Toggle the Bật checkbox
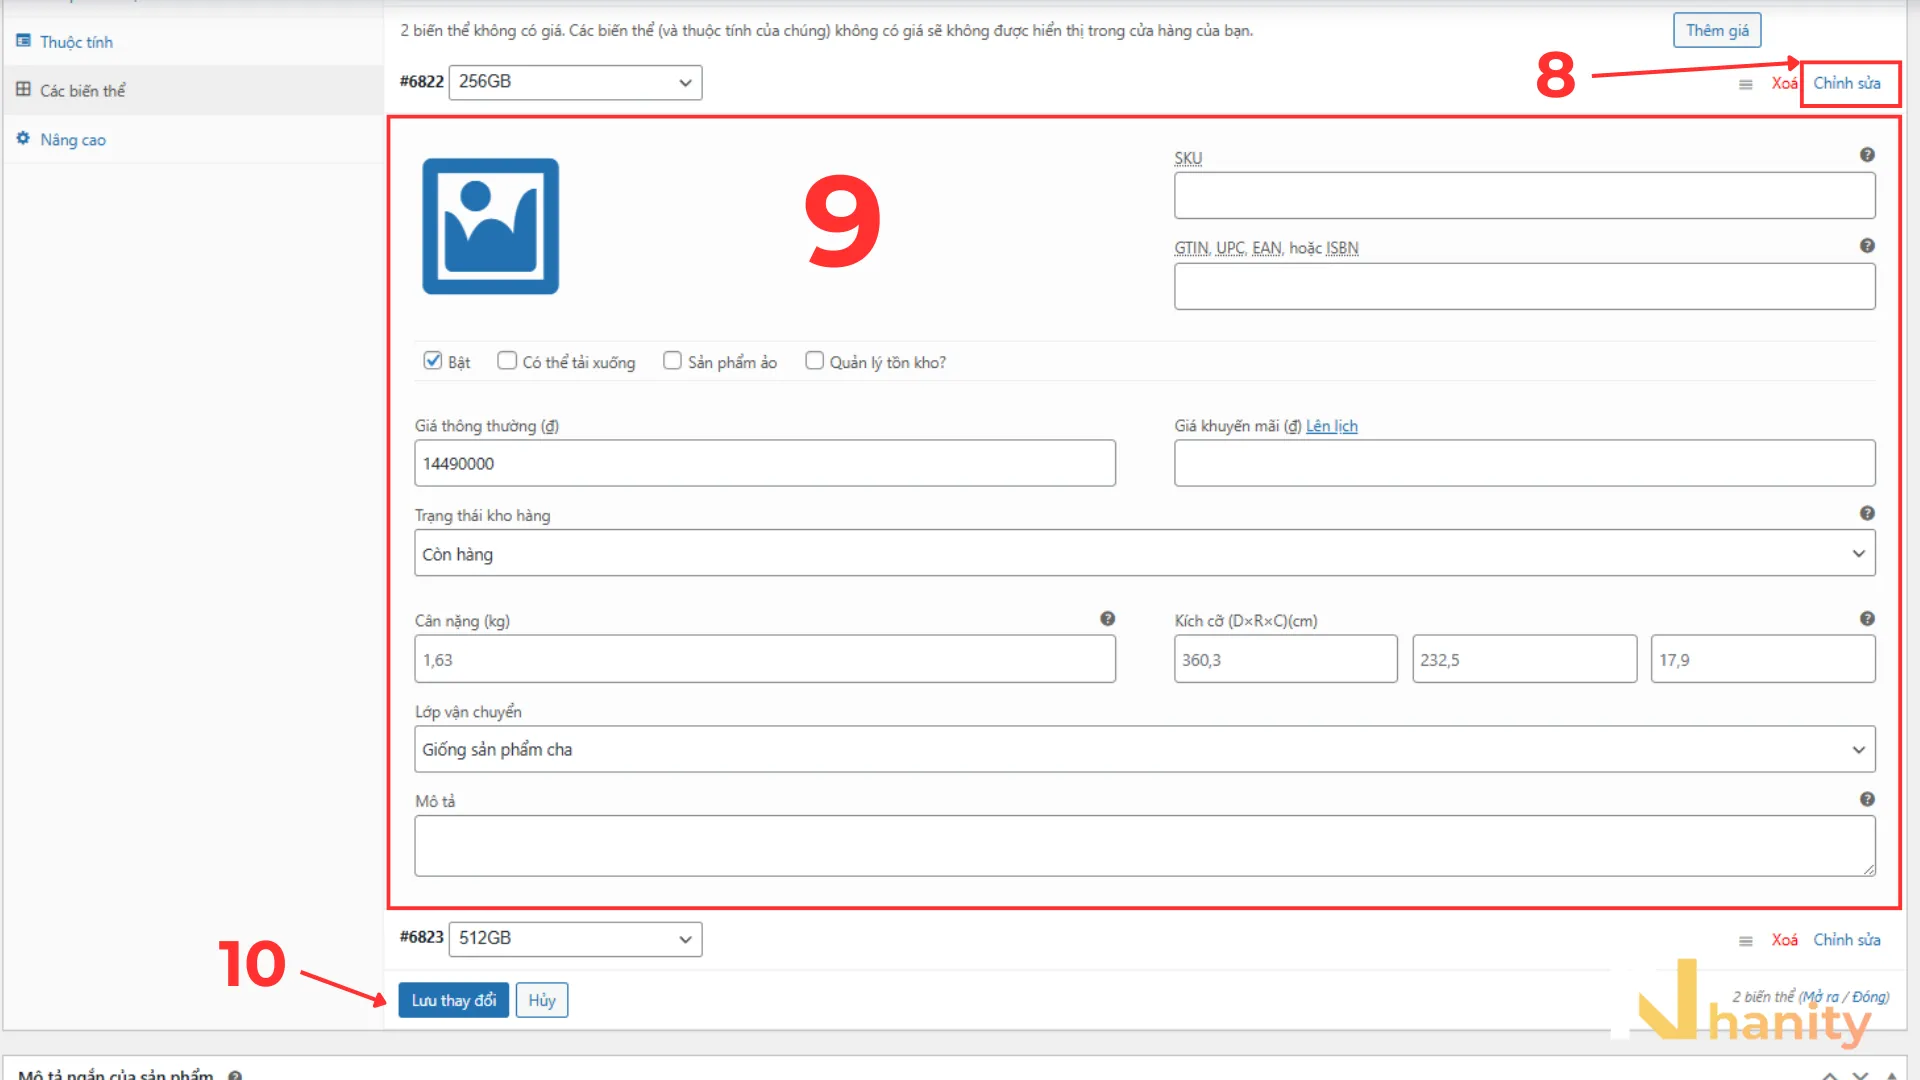The width and height of the screenshot is (1920, 1080). tap(433, 361)
